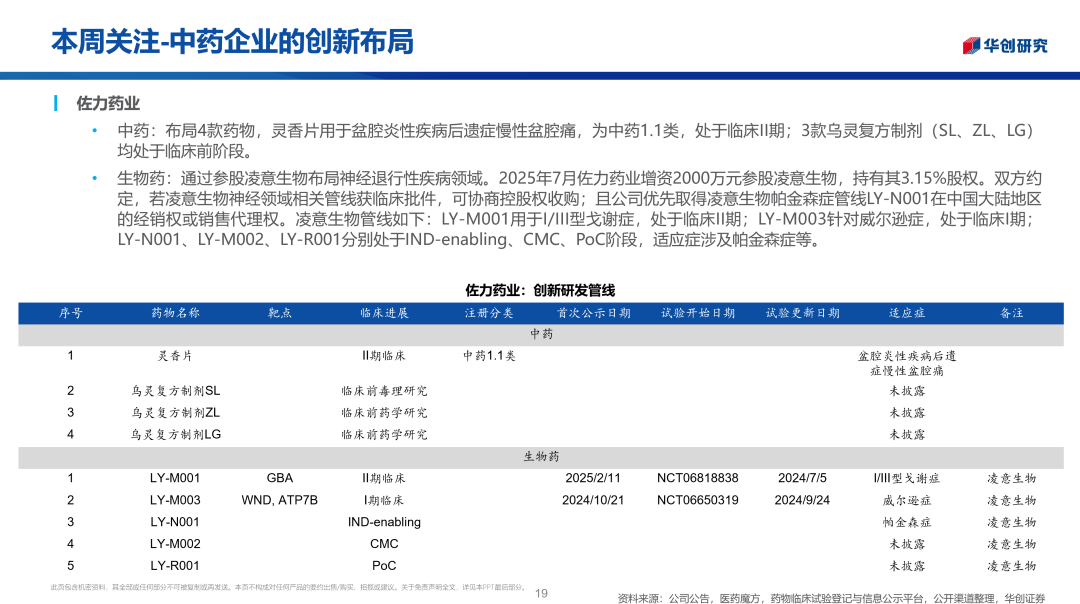Click the 2024/10/21 date cell

(593, 500)
